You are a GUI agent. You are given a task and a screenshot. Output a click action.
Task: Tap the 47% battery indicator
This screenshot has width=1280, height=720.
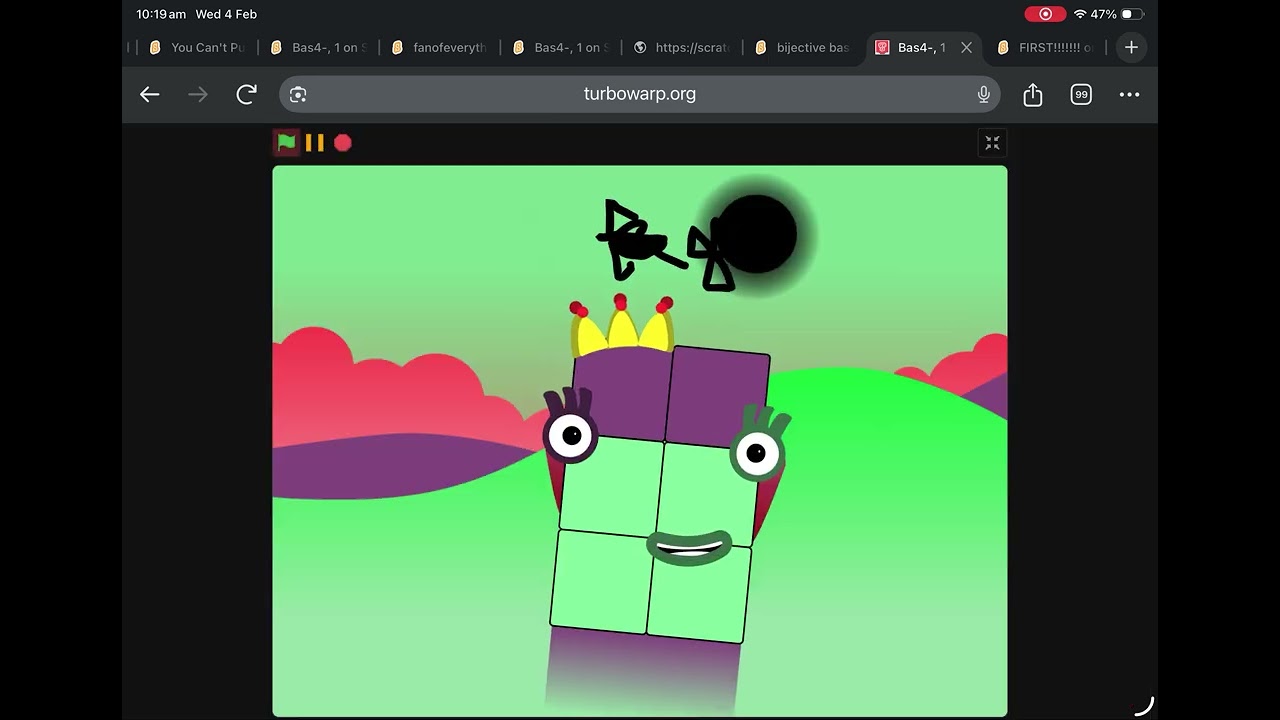1118,14
